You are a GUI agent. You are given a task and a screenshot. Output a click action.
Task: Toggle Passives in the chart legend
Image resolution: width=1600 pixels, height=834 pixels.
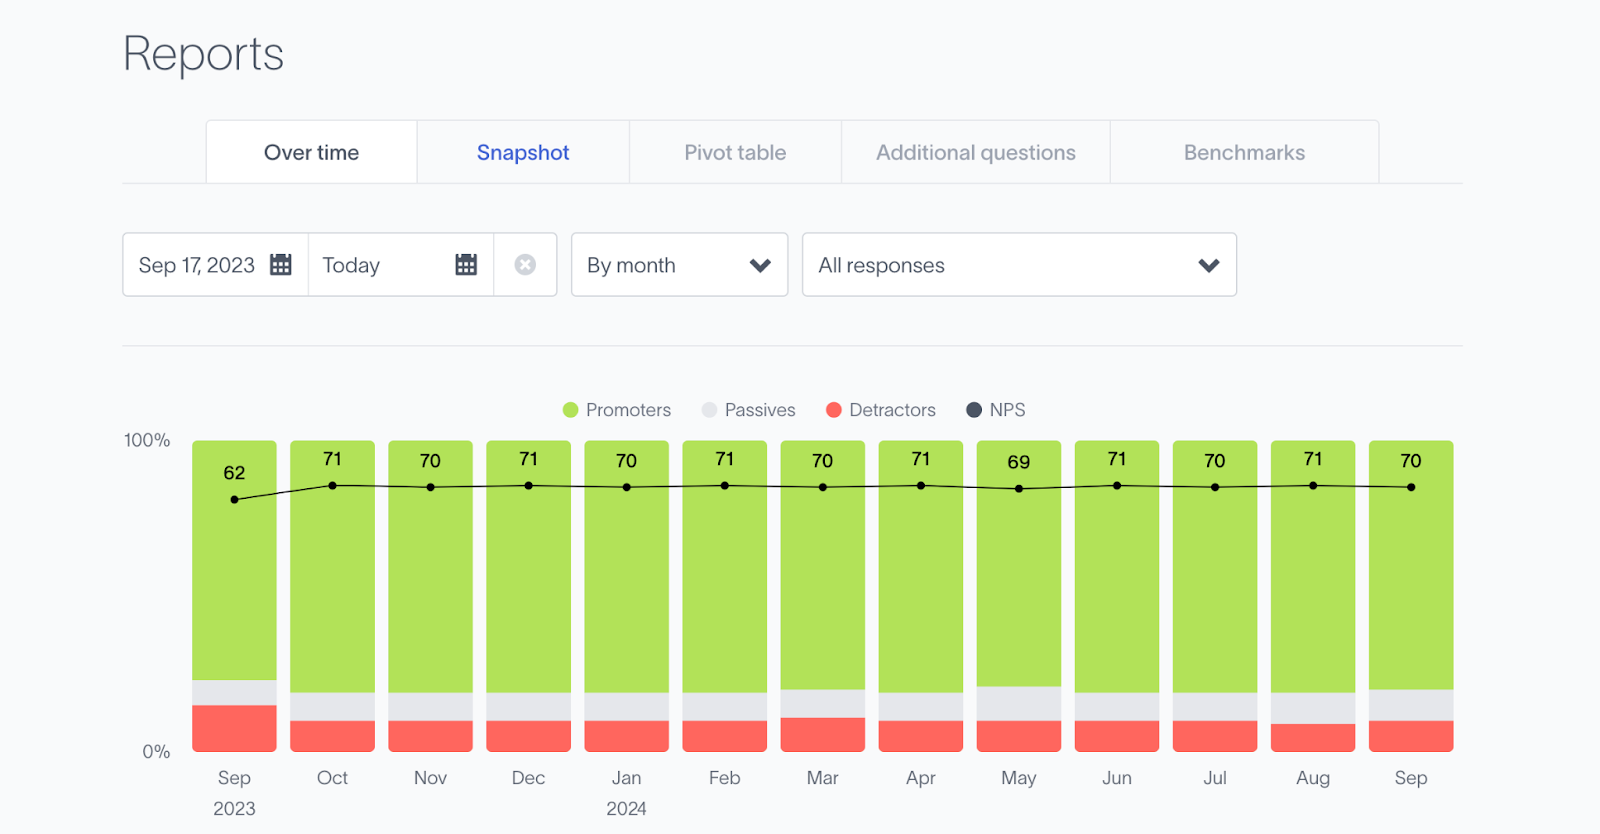point(749,410)
